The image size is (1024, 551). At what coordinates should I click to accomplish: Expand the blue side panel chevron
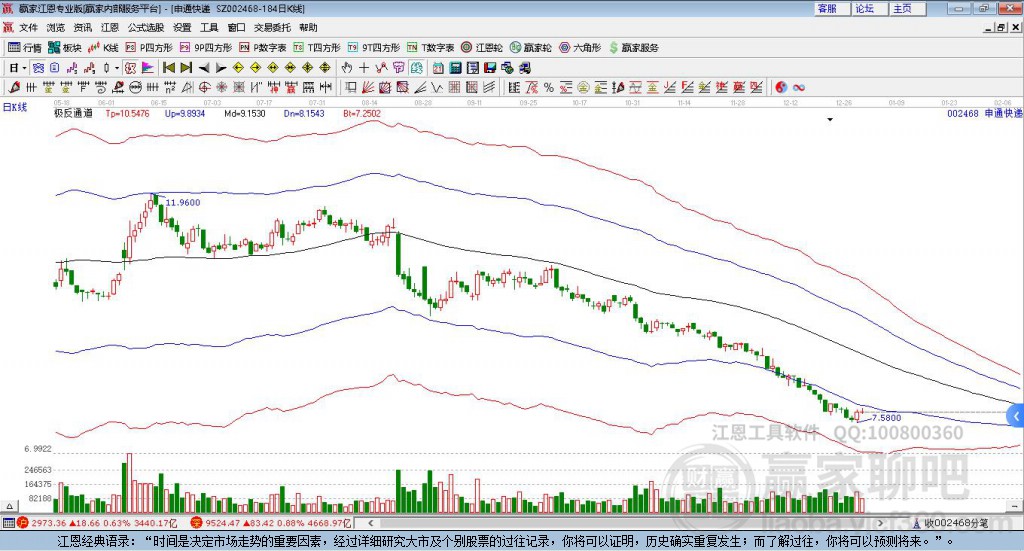[x=1016, y=416]
